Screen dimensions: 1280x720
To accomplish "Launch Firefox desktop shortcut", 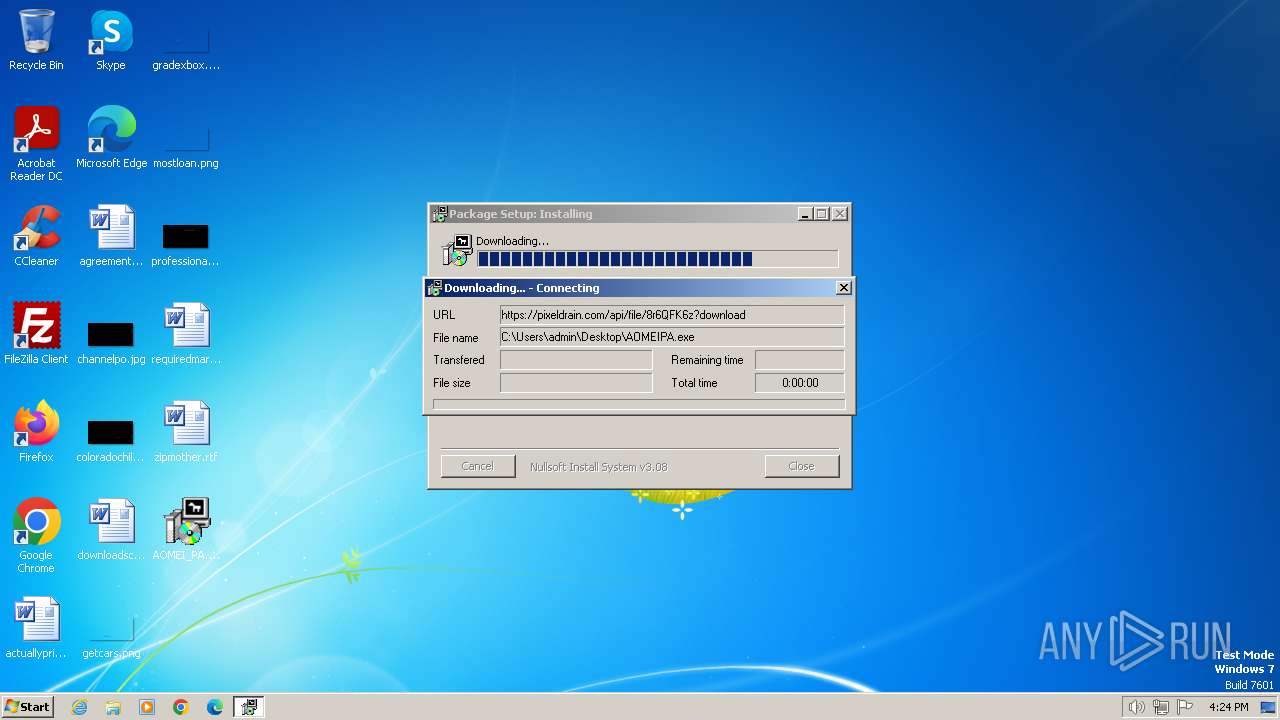I will (x=36, y=432).
